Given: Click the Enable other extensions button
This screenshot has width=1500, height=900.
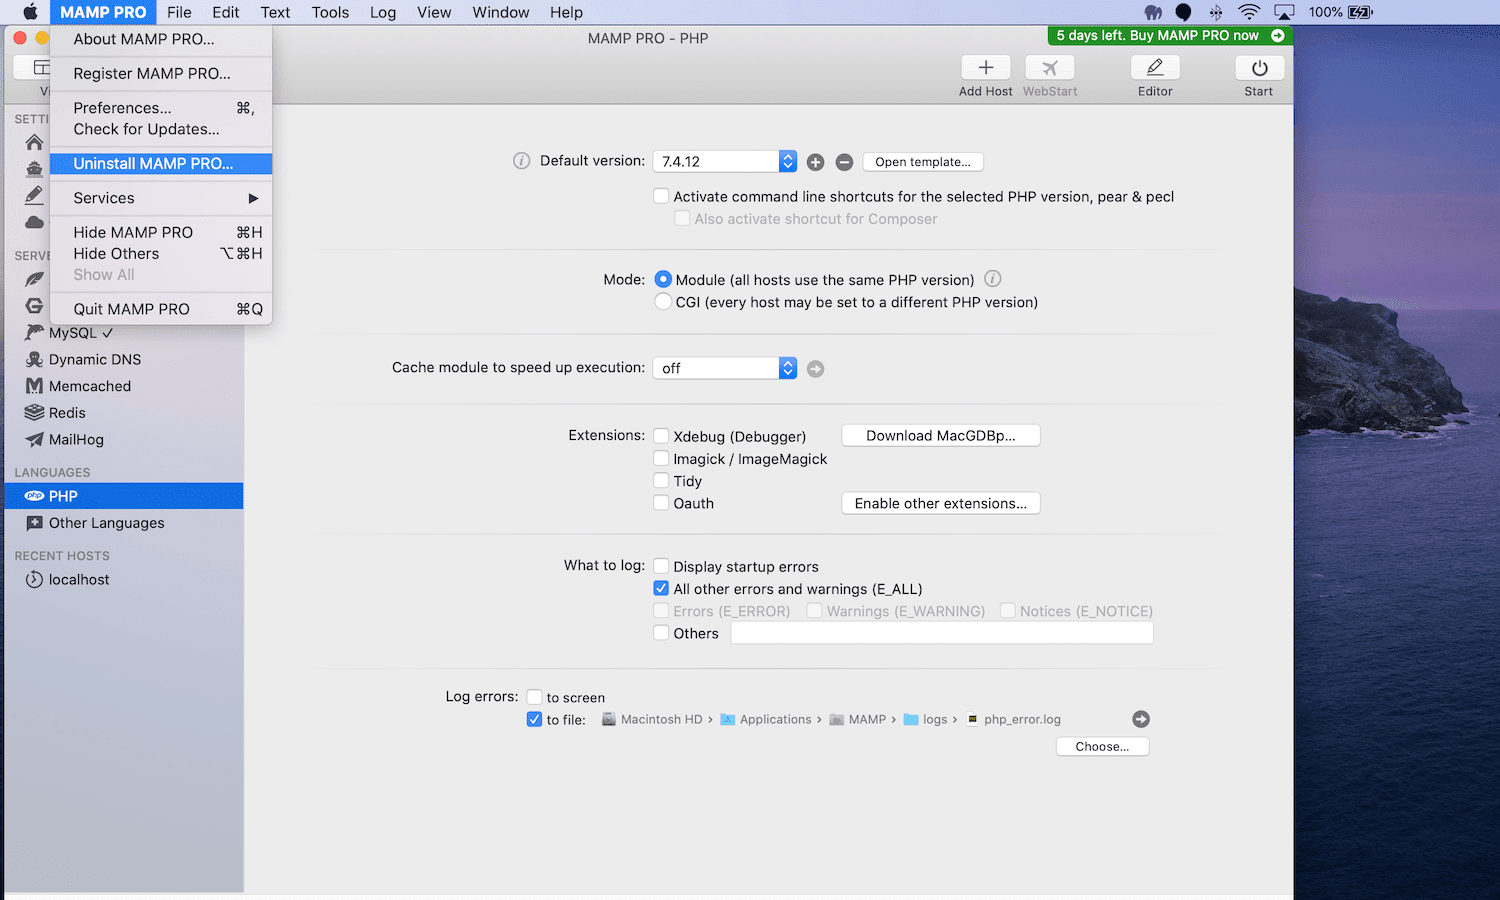Looking at the screenshot, I should tap(940, 504).
